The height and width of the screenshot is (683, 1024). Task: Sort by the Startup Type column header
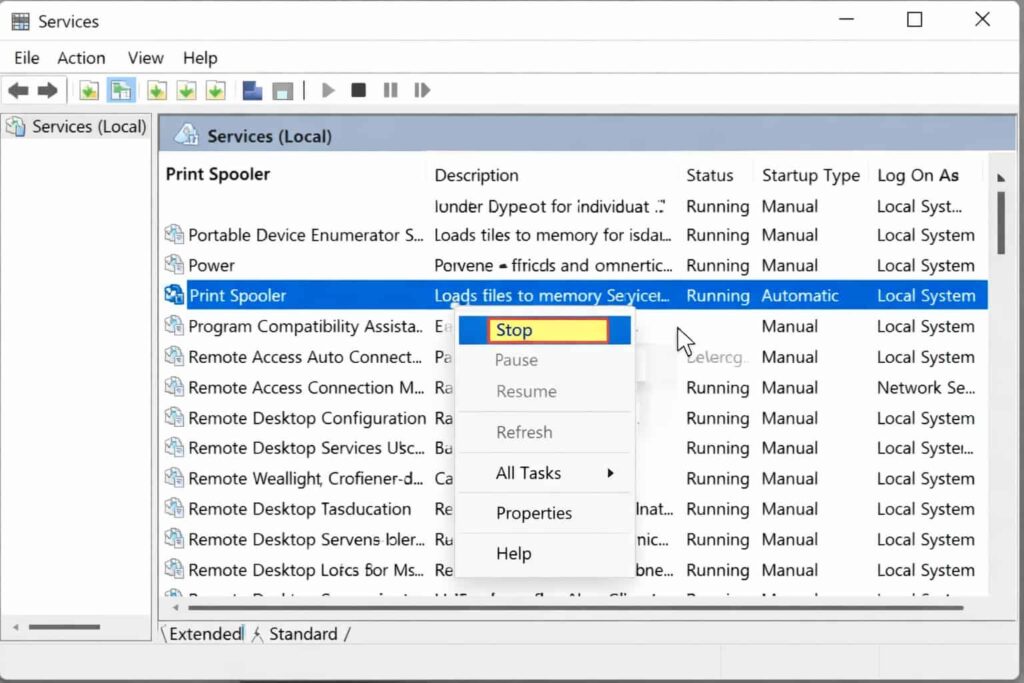(810, 175)
